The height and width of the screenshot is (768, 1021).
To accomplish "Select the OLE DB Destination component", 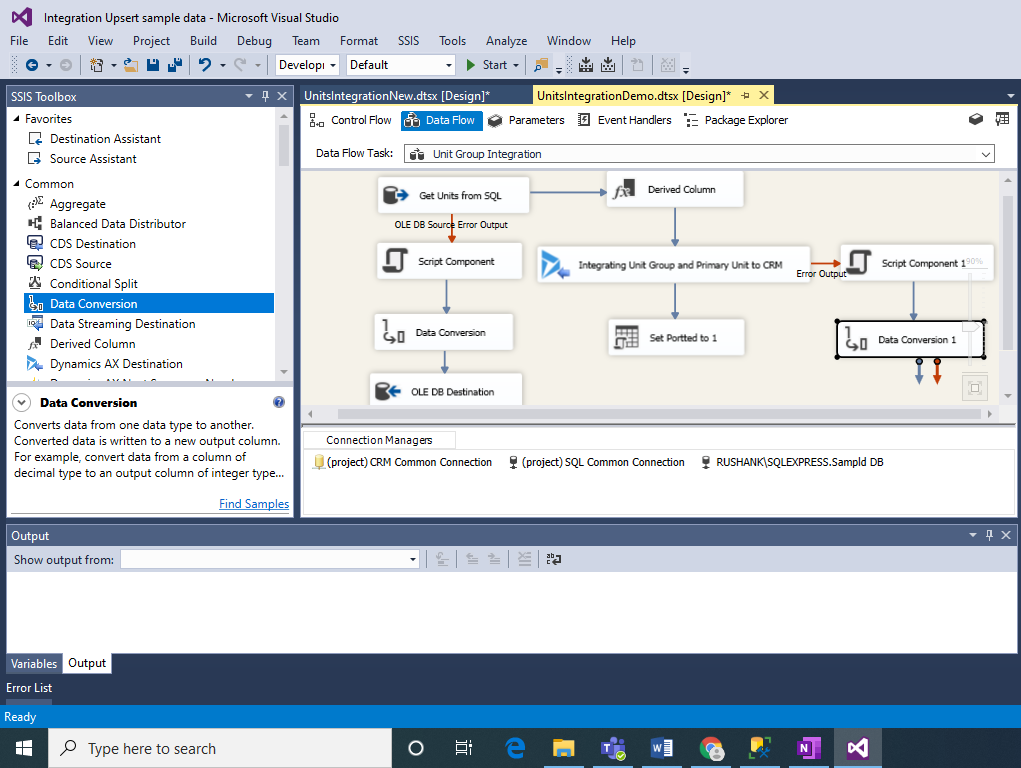I will pos(446,391).
